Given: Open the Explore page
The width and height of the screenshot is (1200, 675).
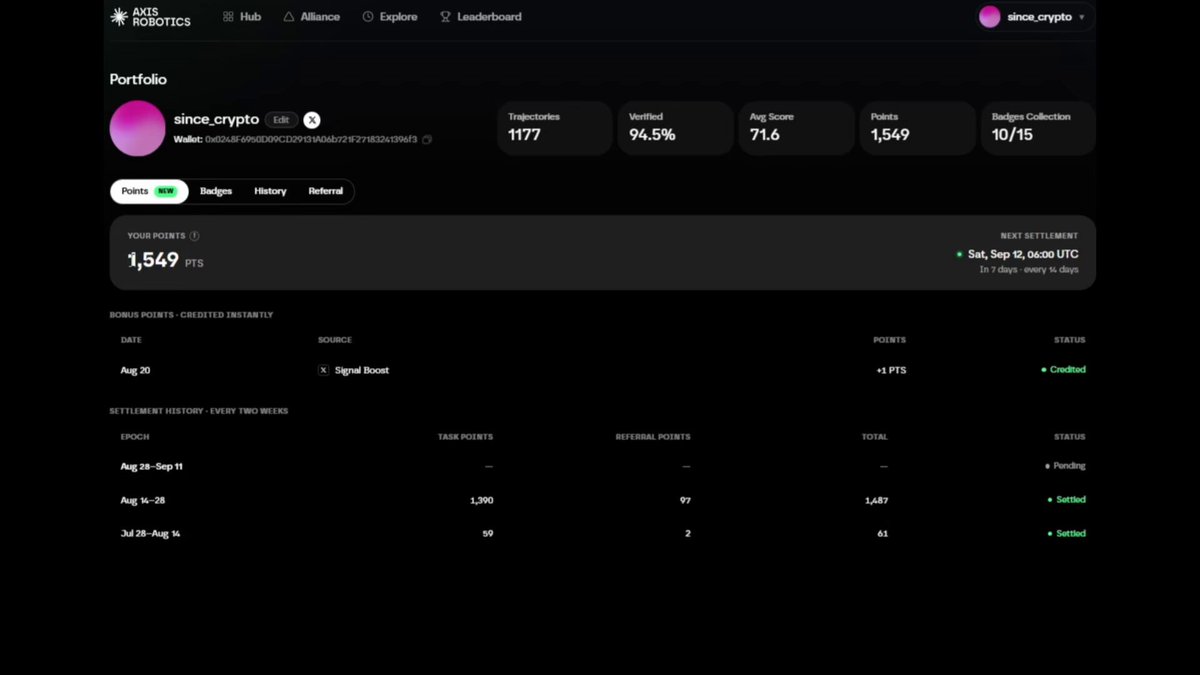Looking at the screenshot, I should tap(390, 17).
